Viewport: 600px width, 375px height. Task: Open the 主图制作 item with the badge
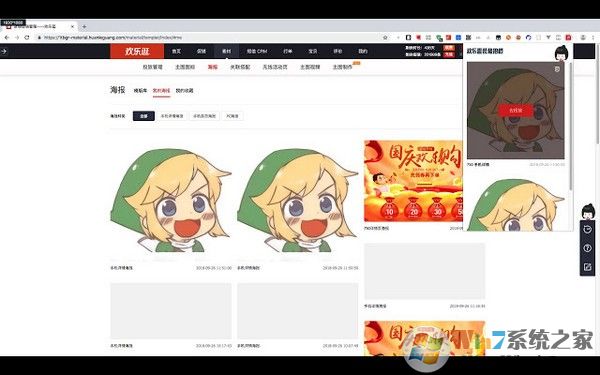342,67
